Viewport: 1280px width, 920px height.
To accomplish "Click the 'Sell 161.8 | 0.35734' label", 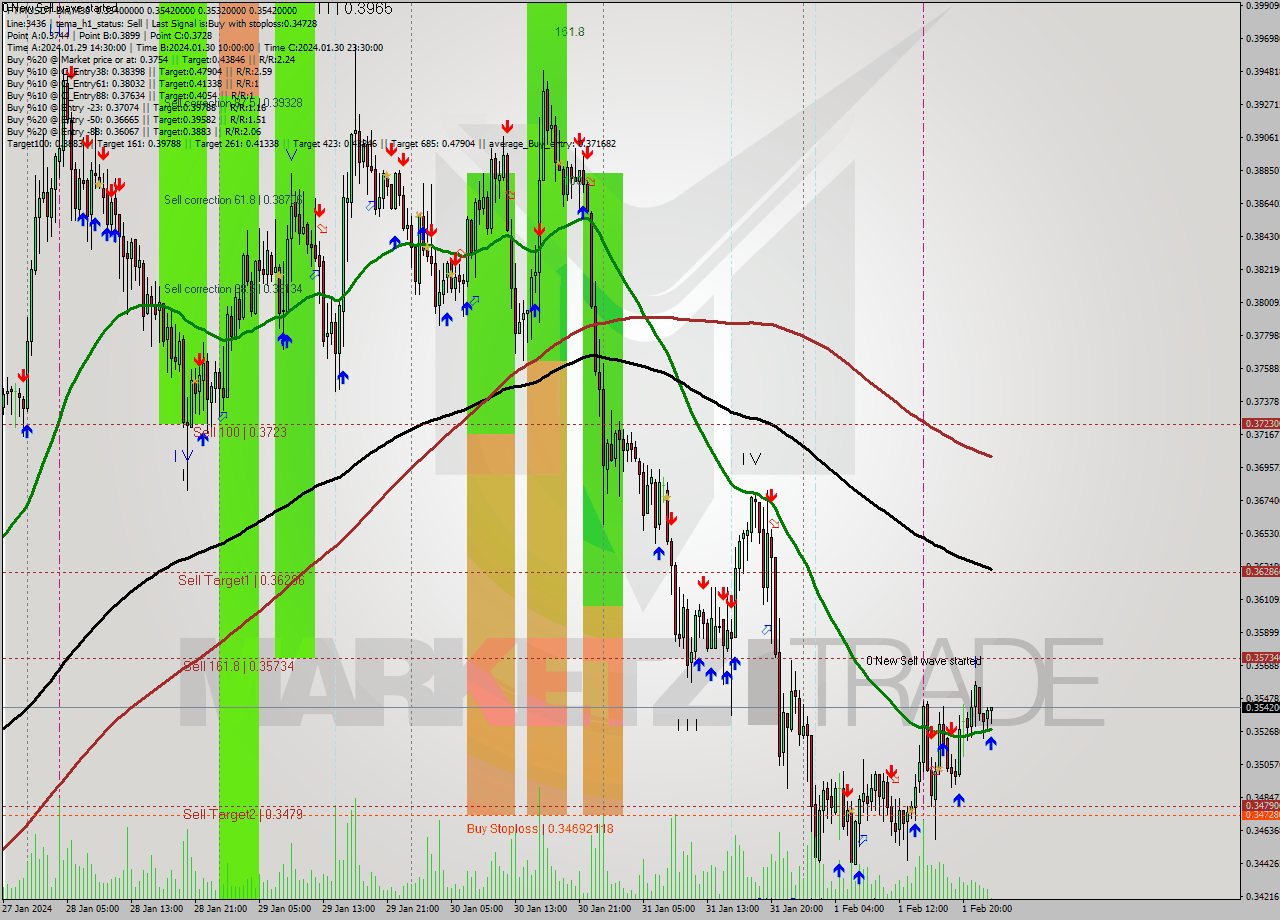I will click(238, 666).
